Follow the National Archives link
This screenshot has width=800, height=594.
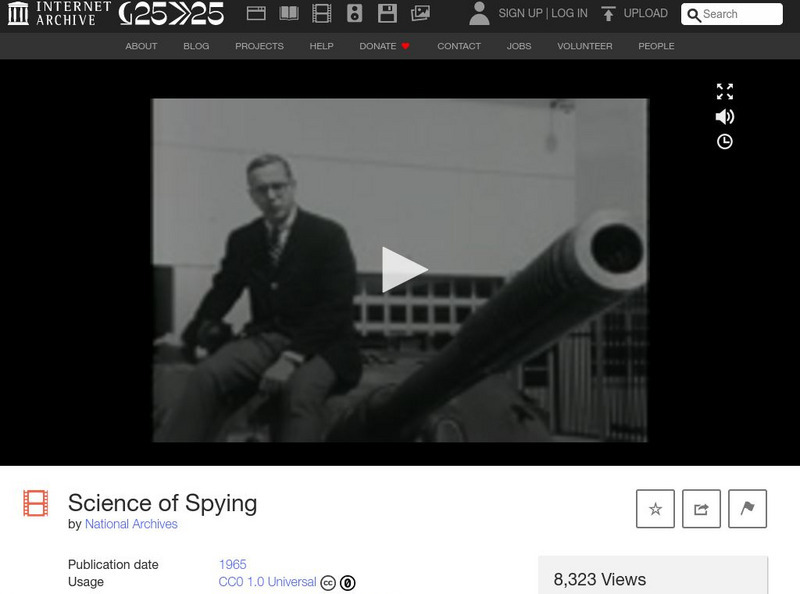(131, 524)
